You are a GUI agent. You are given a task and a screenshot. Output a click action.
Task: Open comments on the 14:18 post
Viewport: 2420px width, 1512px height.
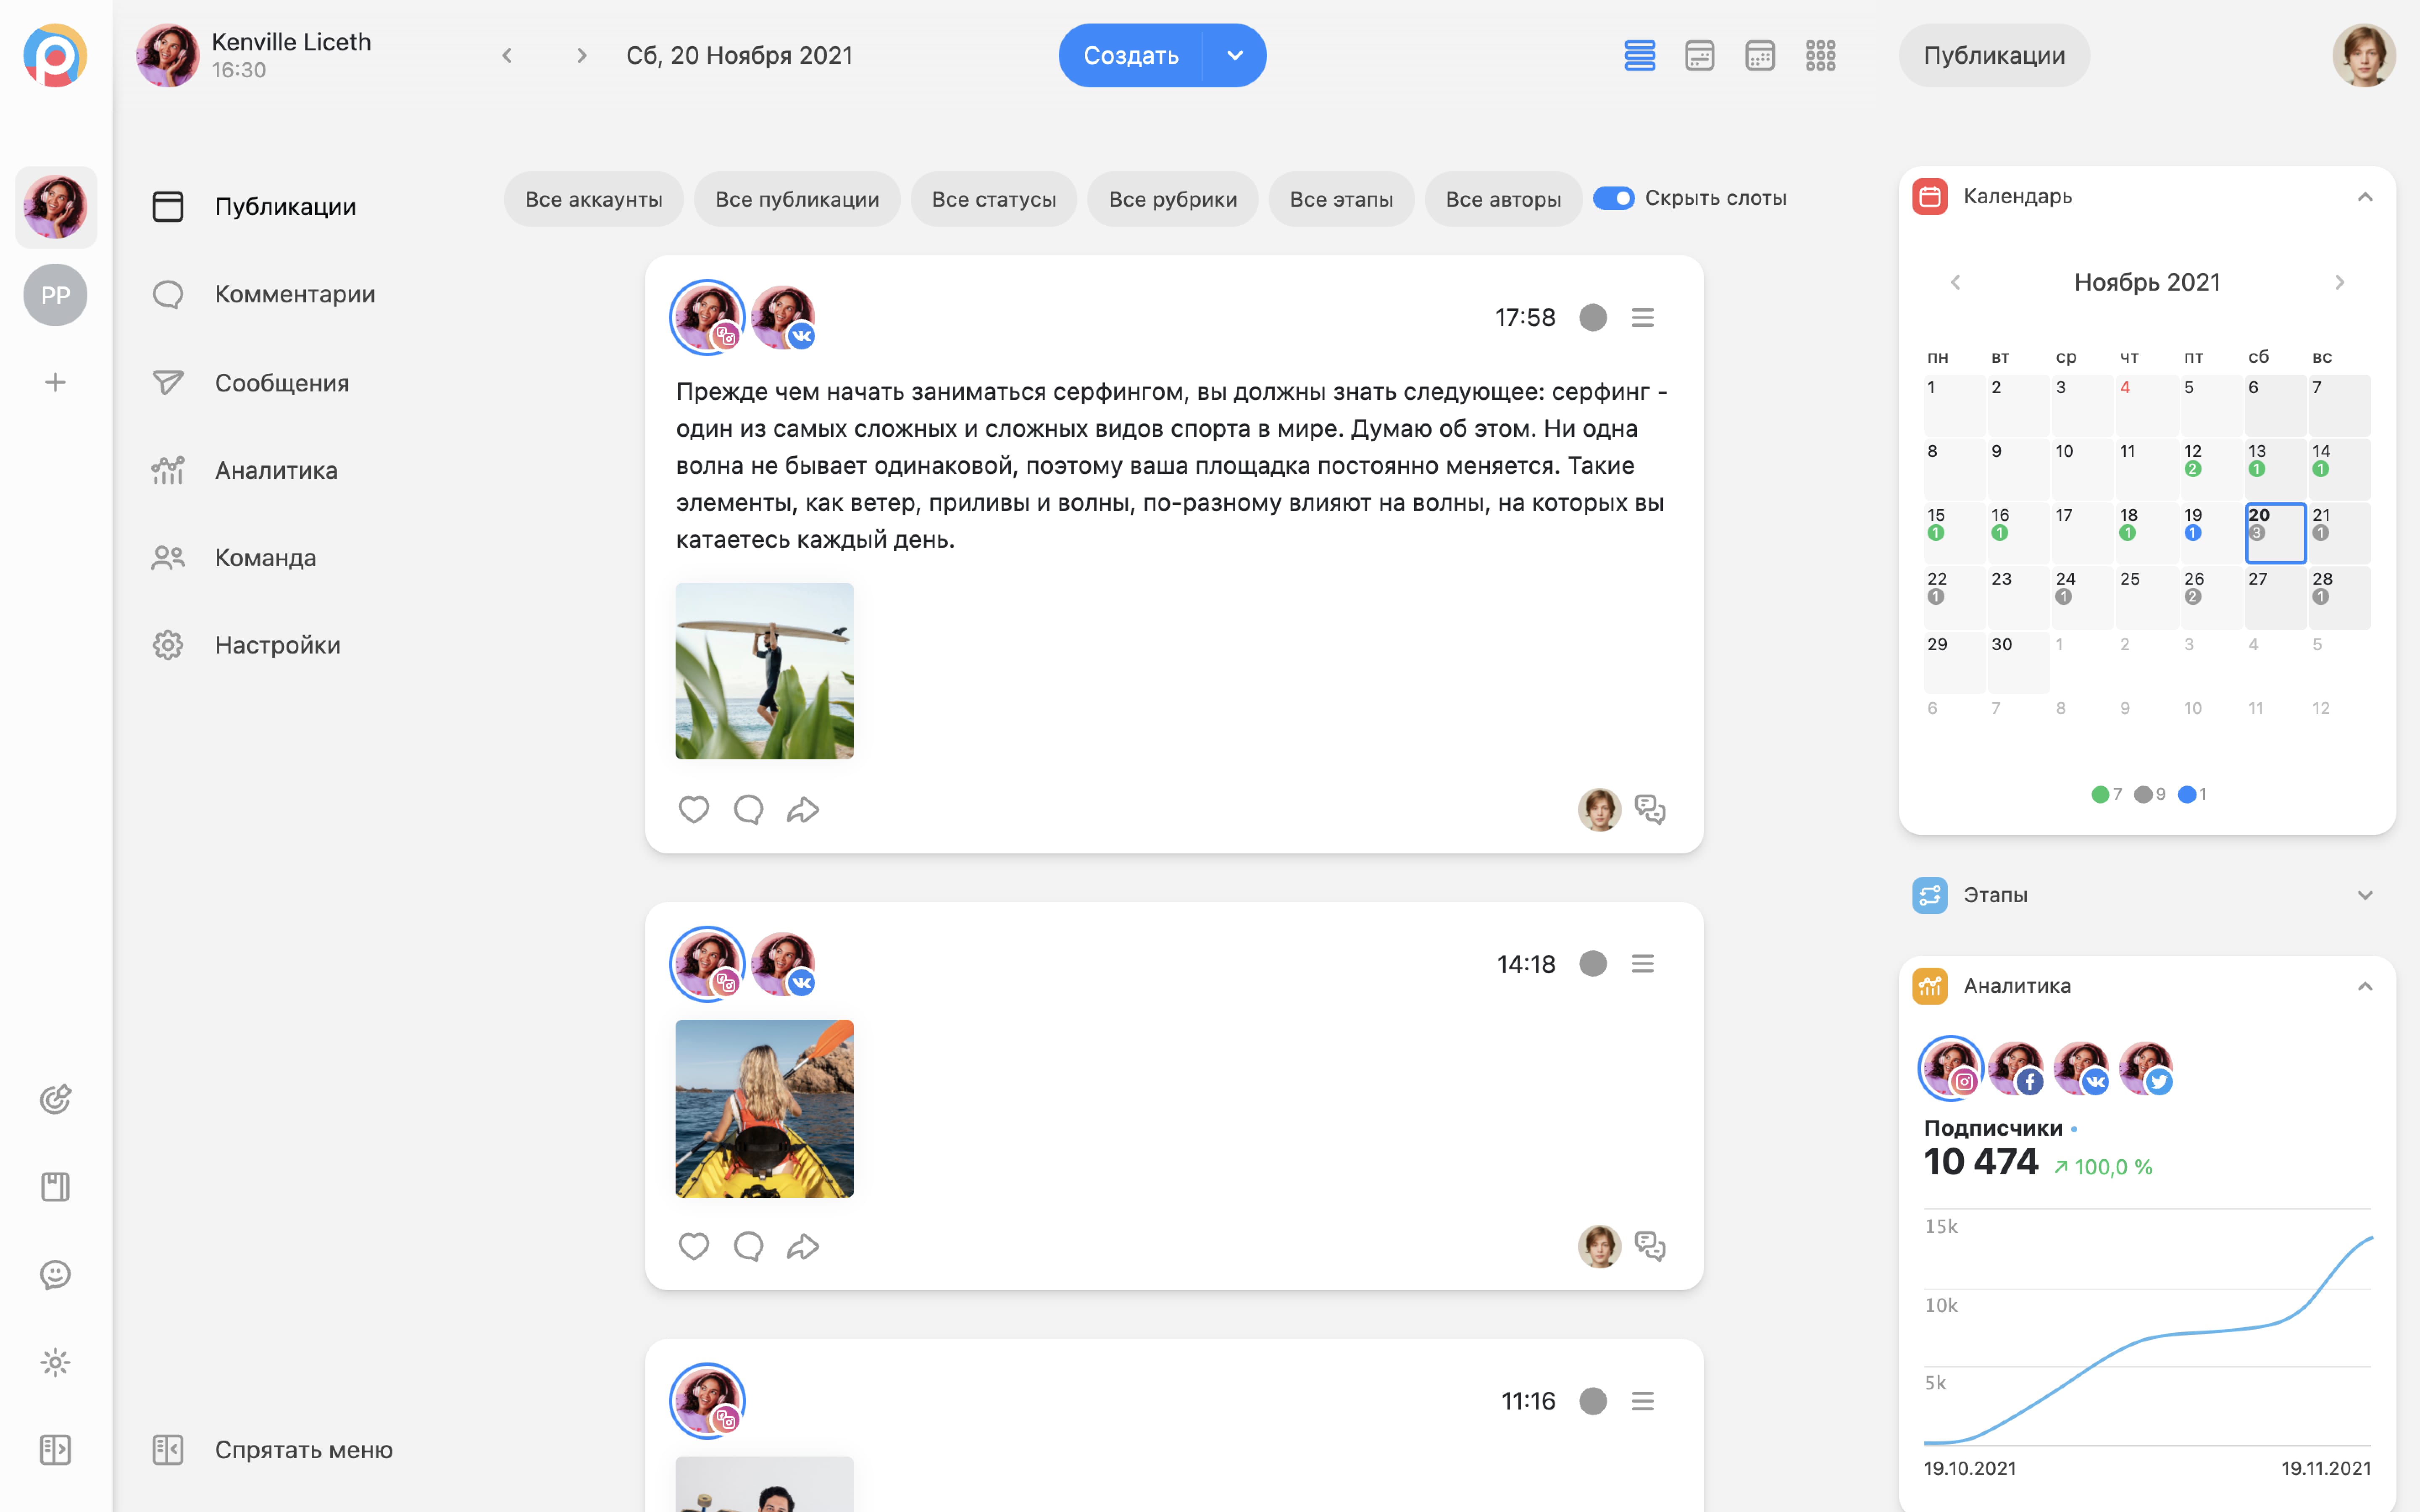coord(748,1246)
